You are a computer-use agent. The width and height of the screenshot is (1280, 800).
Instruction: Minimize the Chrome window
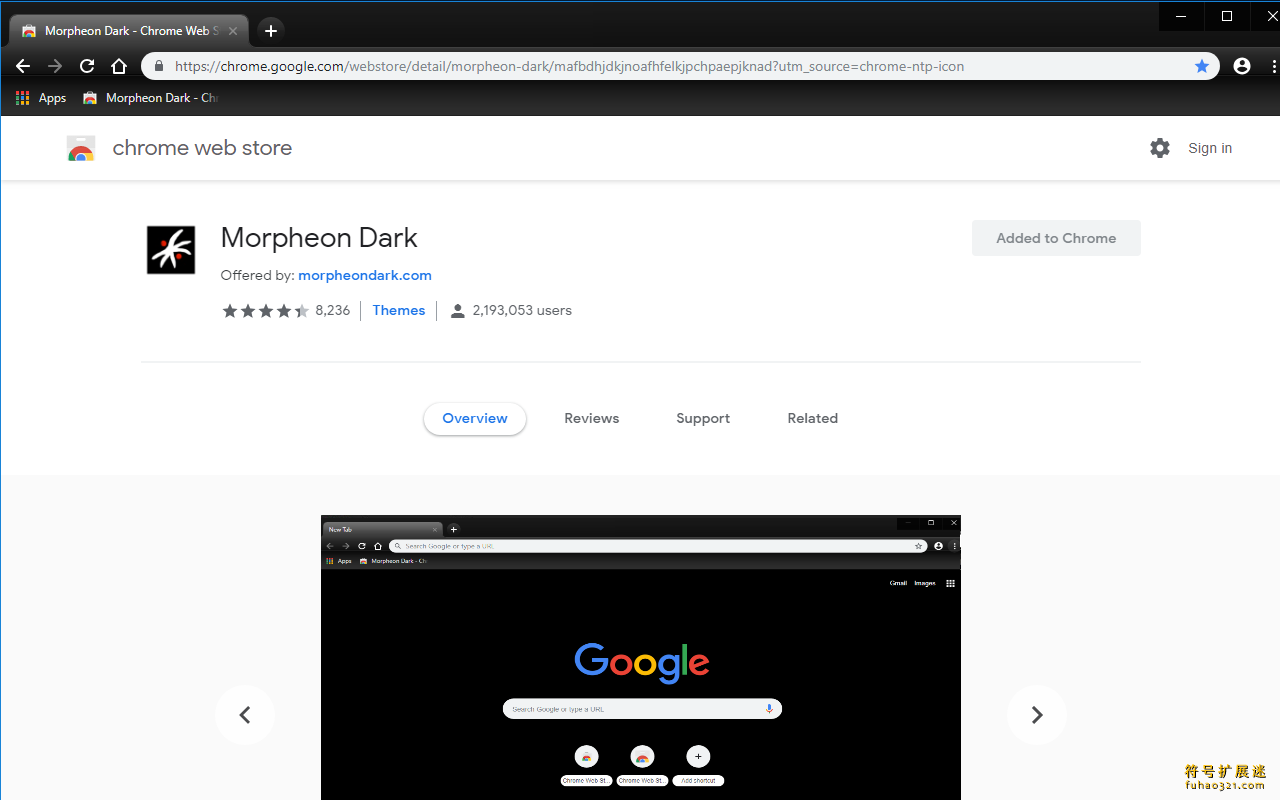tap(1182, 16)
